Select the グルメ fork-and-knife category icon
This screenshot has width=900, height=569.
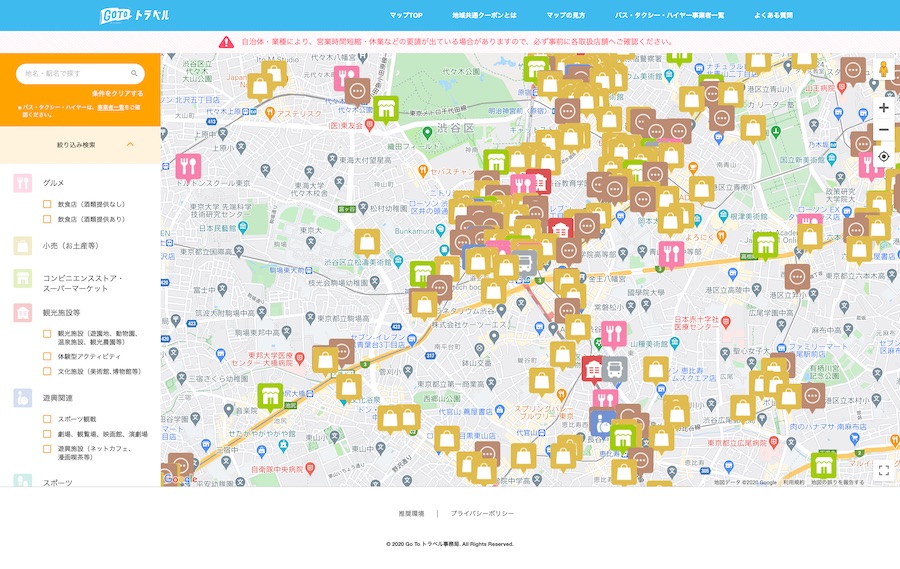(x=22, y=183)
